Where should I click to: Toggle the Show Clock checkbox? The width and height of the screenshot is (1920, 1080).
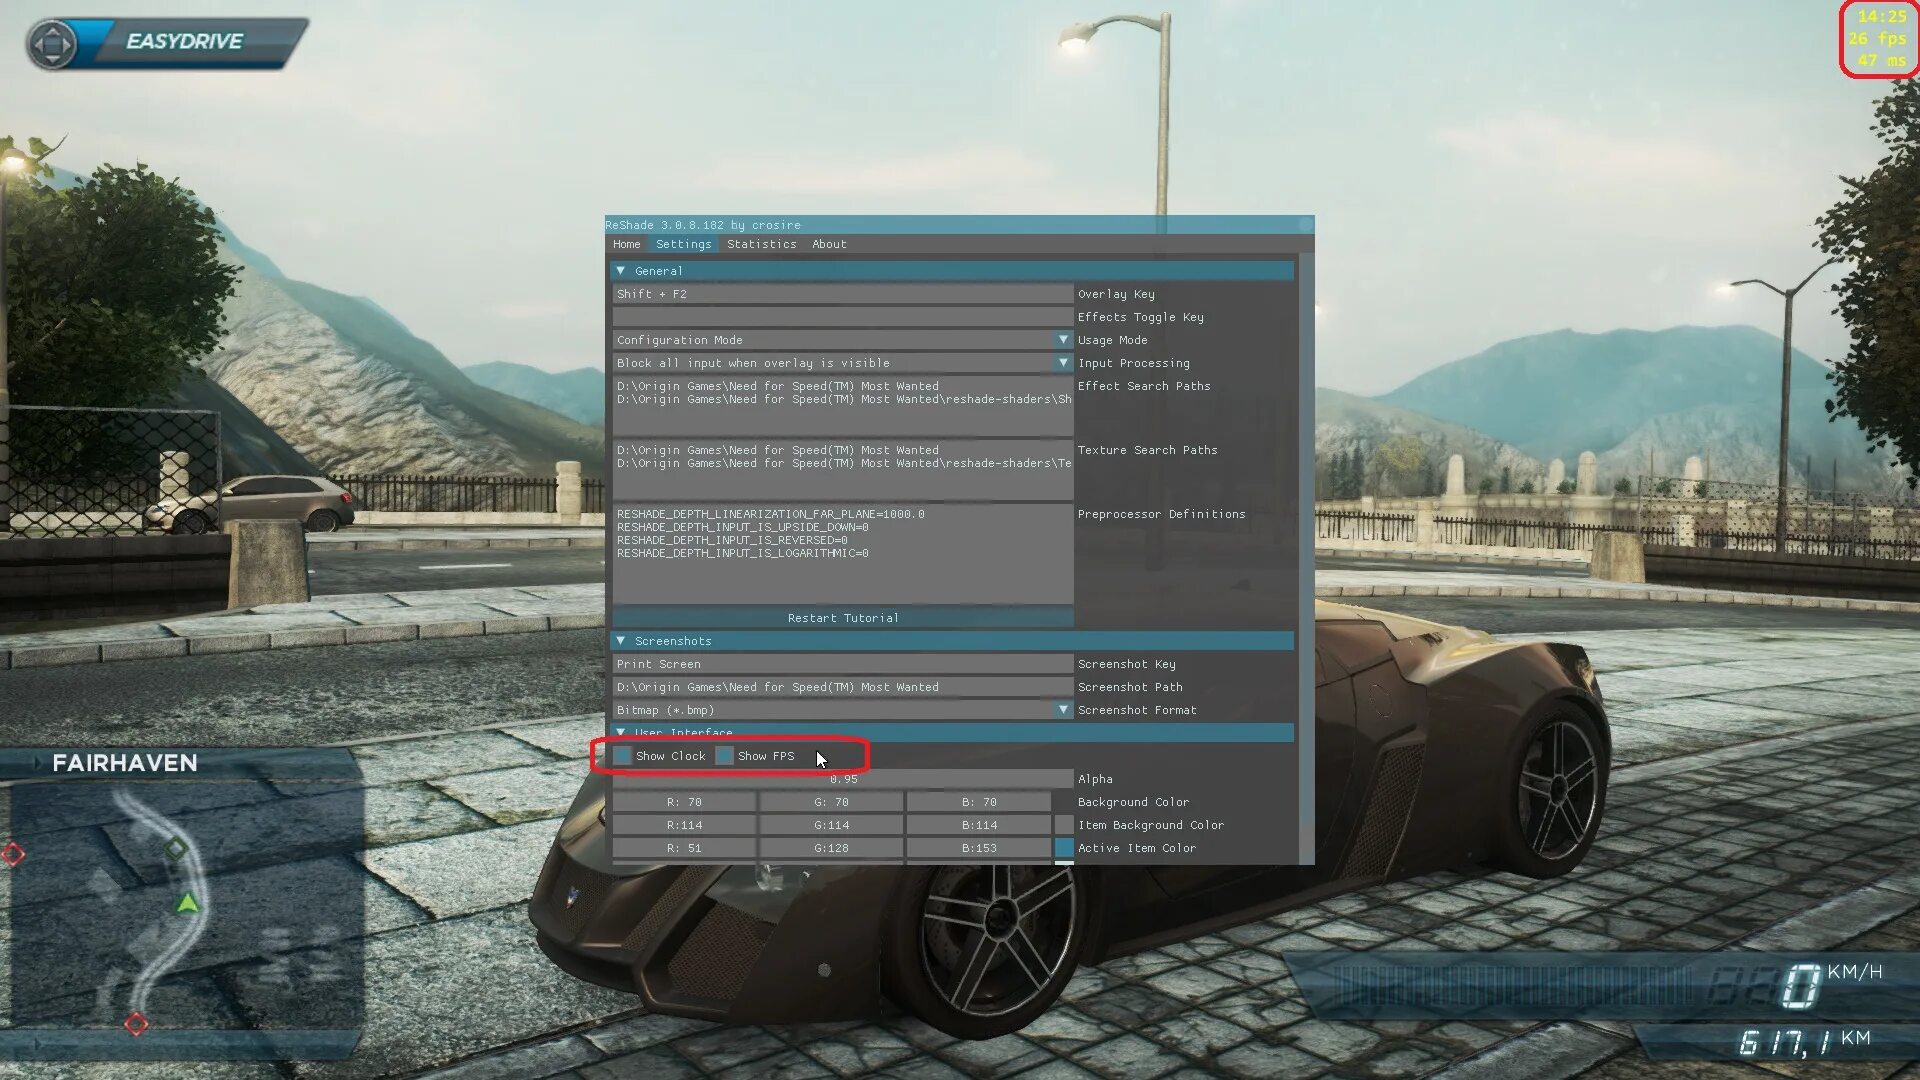point(622,754)
